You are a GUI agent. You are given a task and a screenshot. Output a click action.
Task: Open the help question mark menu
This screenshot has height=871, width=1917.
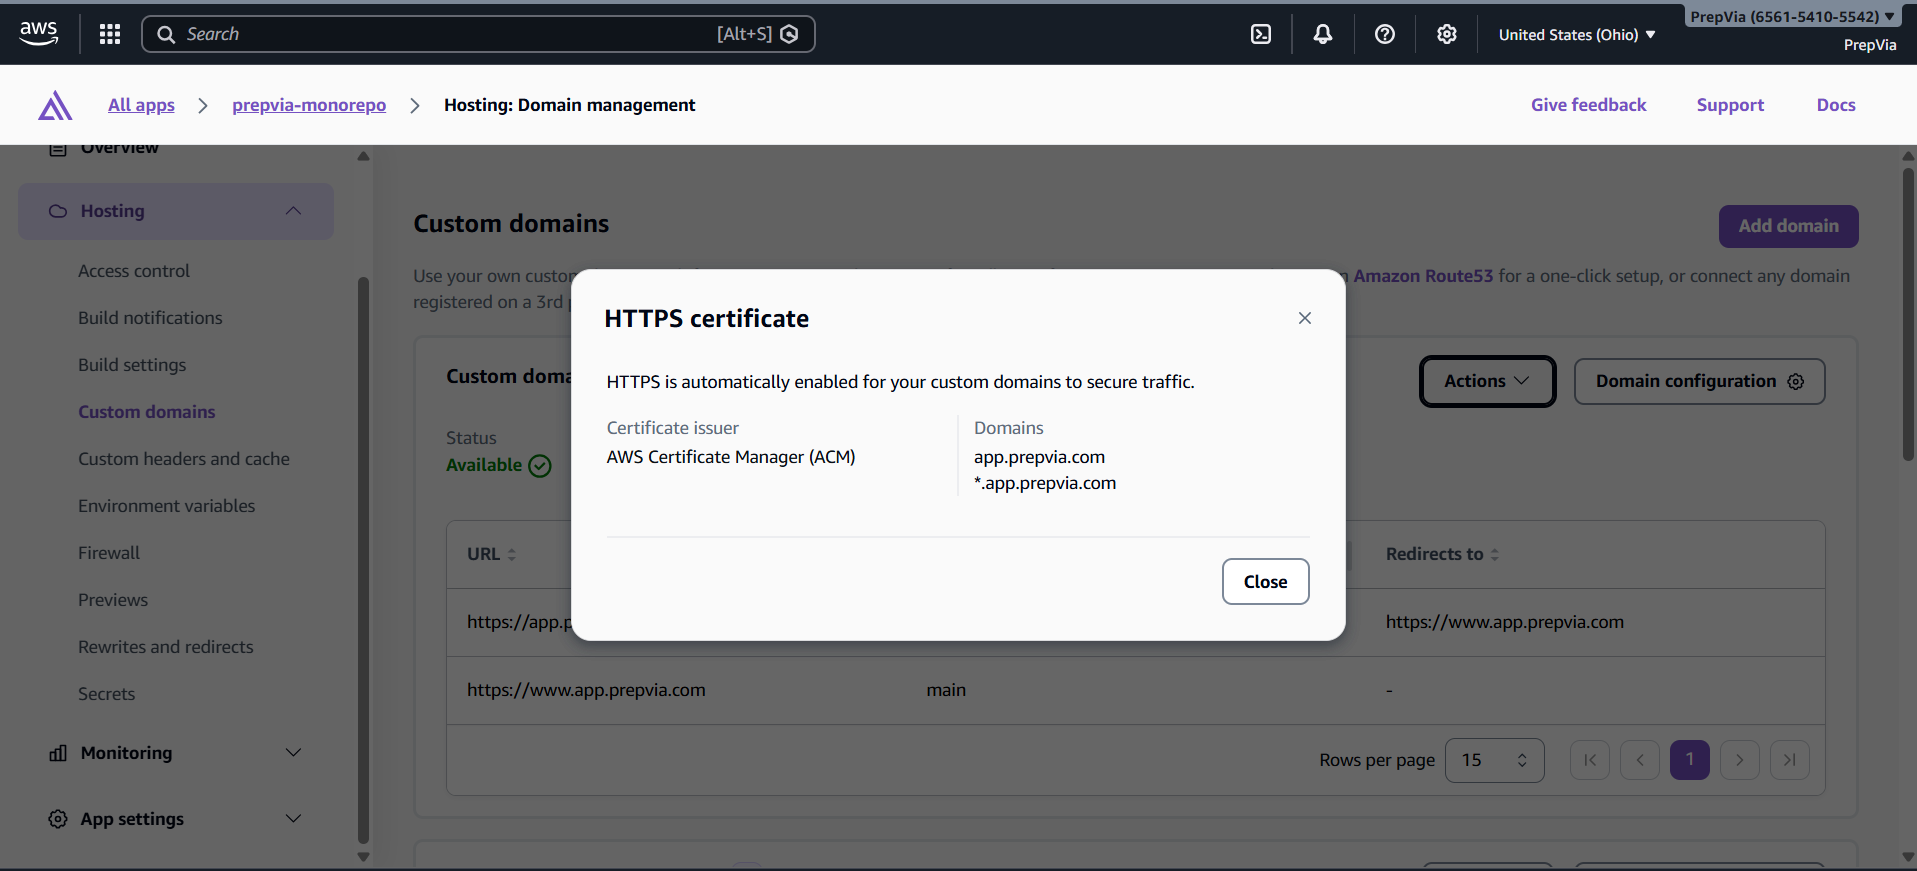pos(1385,34)
